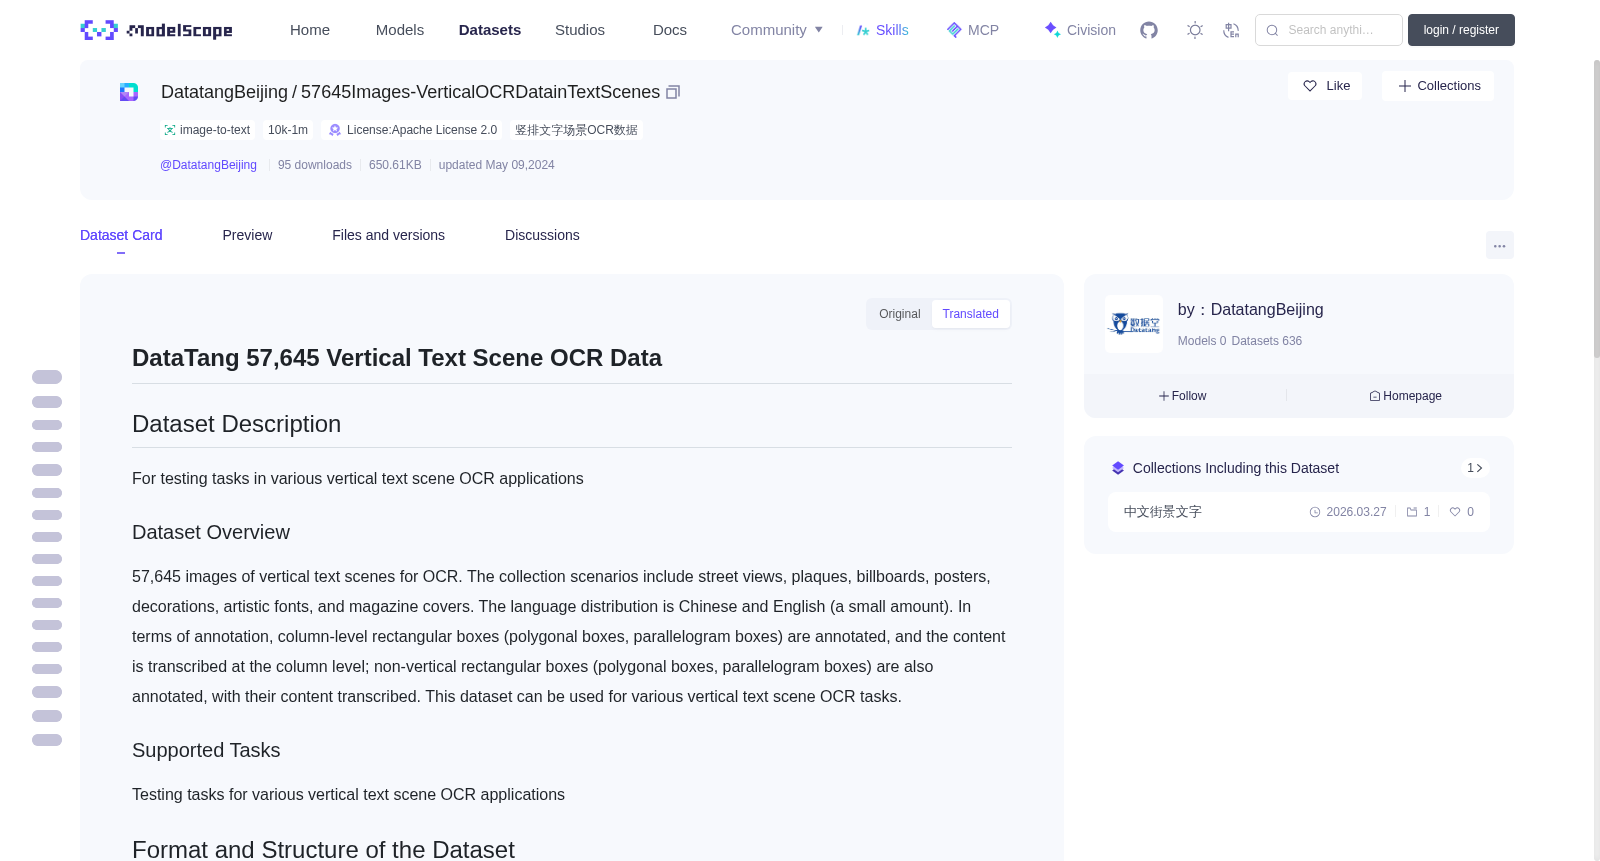The height and width of the screenshot is (861, 1600).
Task: Click the Dataset Description heading
Action: (x=236, y=424)
